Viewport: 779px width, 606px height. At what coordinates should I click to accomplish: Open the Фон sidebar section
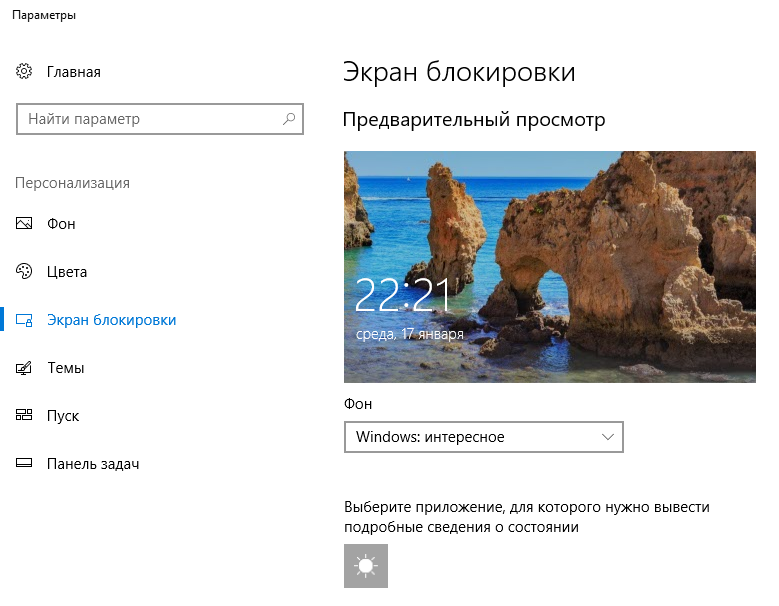(61, 224)
